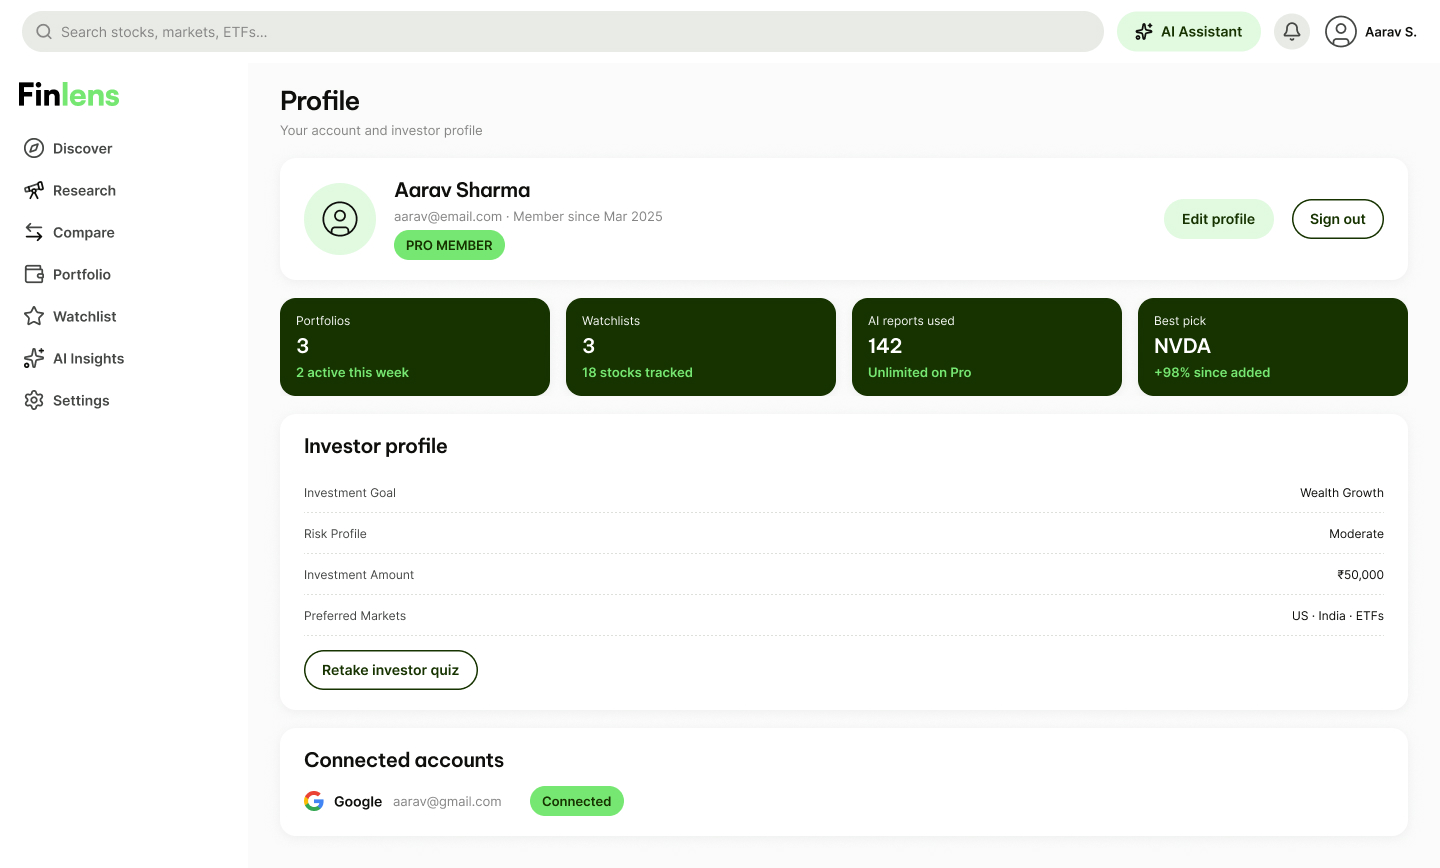Click aarav@email.com member info text
Screen dimensions: 1440x868
point(528,216)
